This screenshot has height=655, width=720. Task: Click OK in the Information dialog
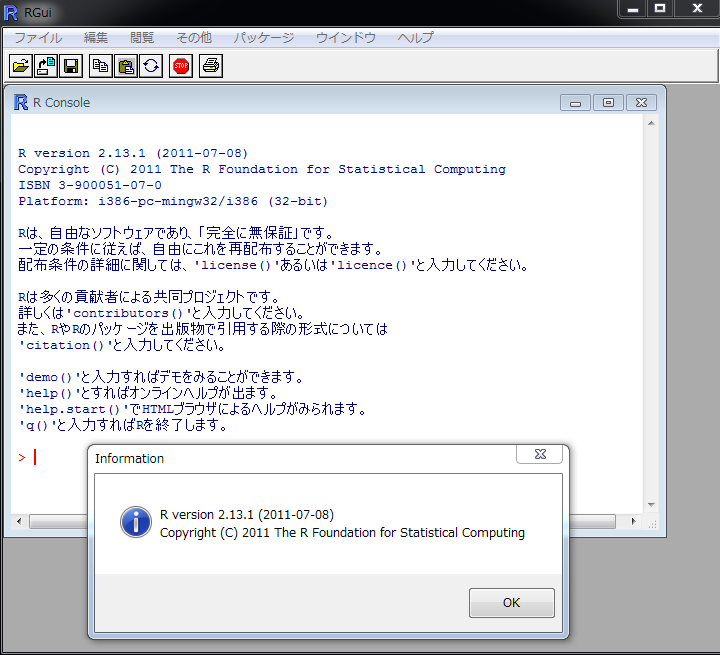pyautogui.click(x=511, y=603)
